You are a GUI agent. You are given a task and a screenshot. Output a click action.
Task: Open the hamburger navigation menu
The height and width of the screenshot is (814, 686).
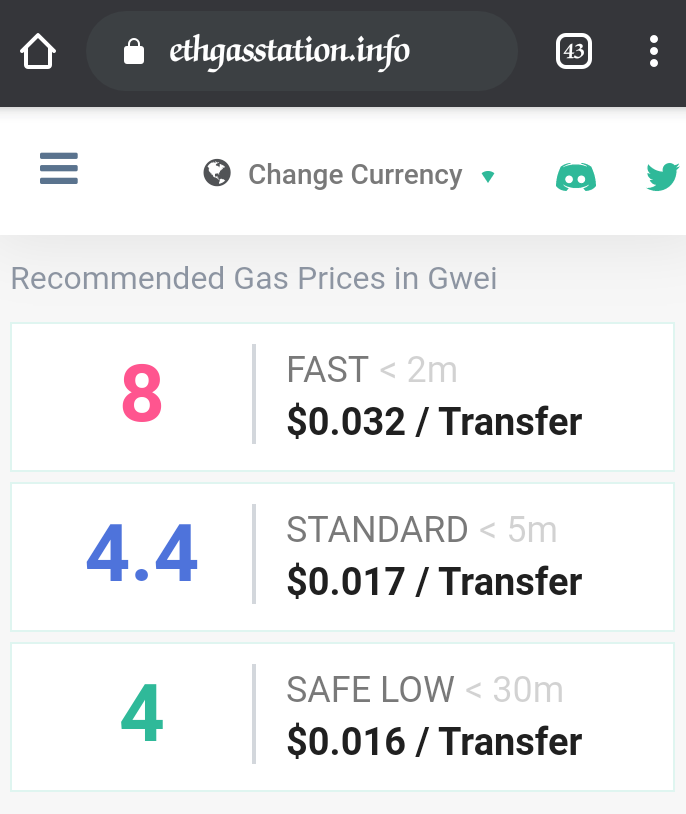pos(59,168)
